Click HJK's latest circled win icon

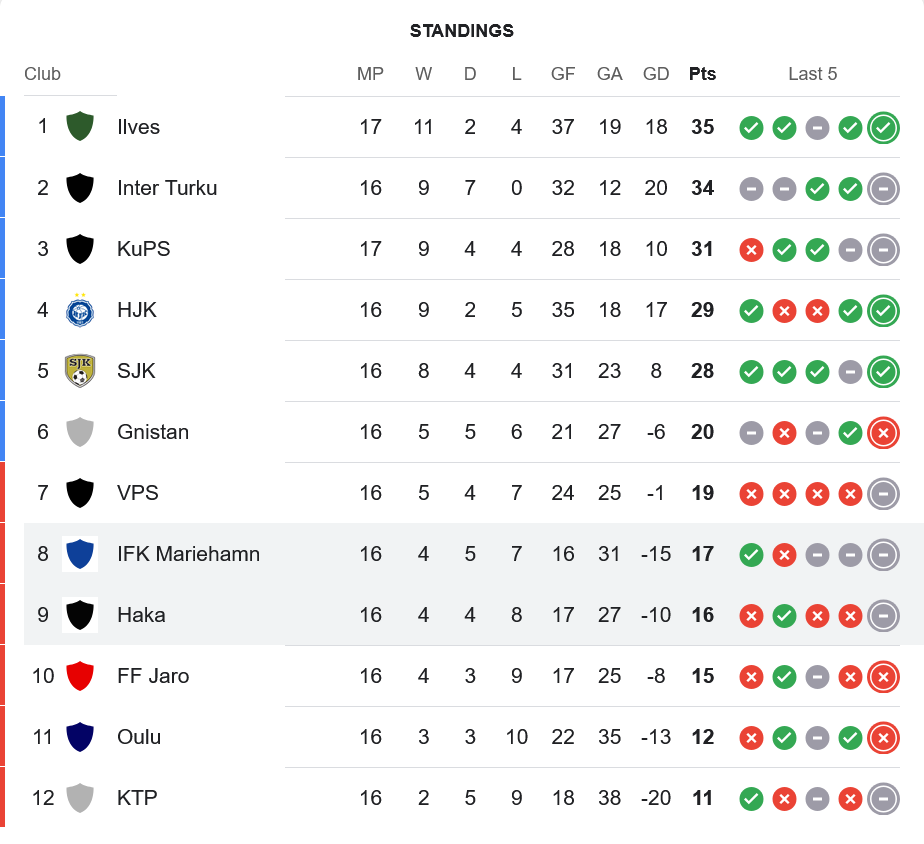tap(882, 310)
